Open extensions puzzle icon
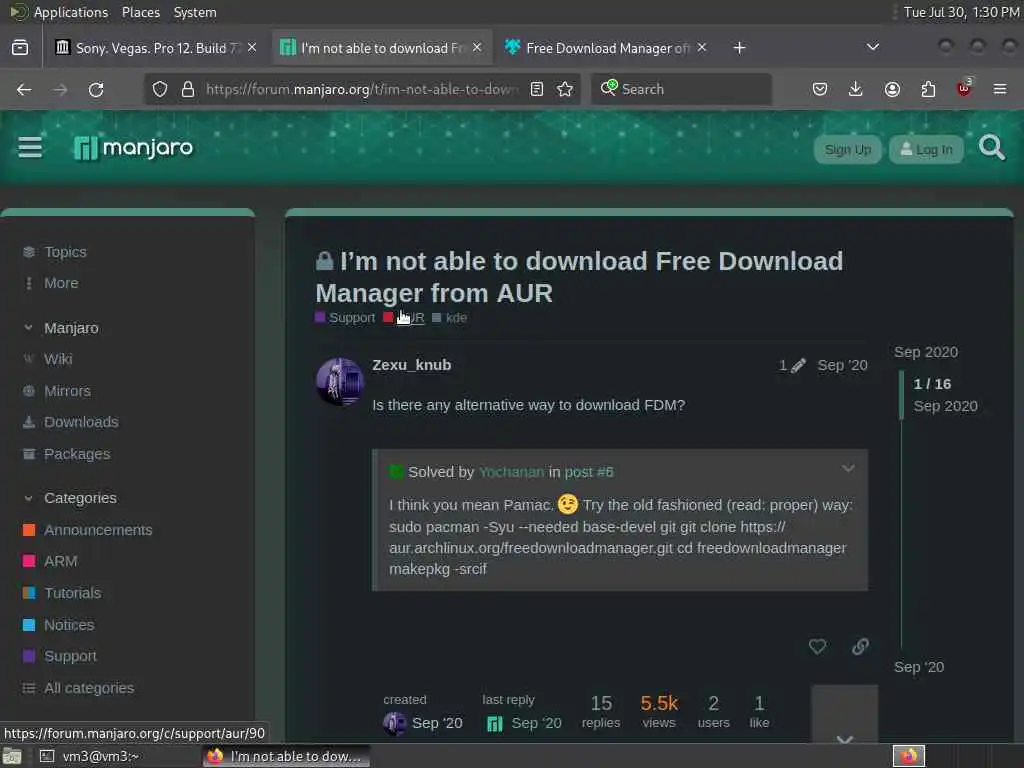 tap(928, 89)
